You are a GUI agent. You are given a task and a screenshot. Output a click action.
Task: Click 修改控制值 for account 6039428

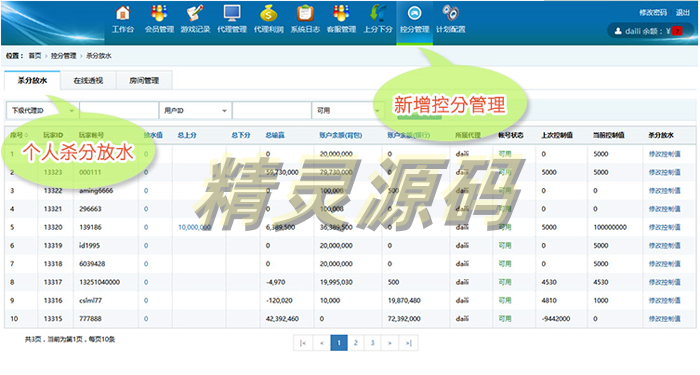pyautogui.click(x=664, y=264)
